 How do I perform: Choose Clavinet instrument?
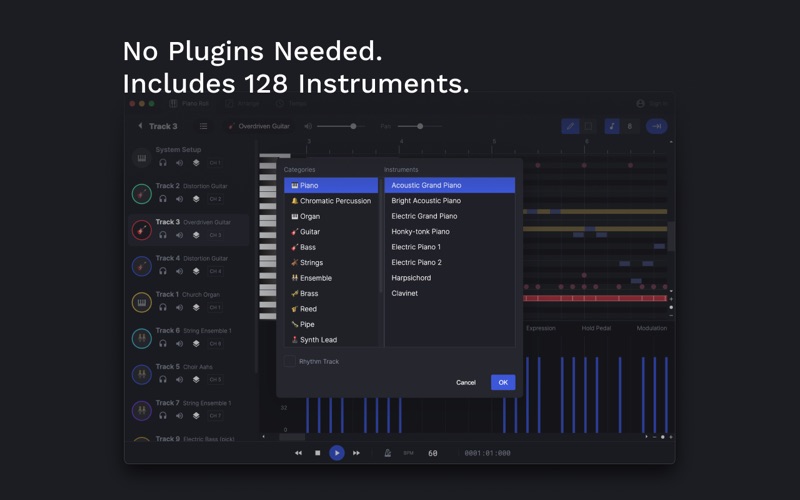coord(449,293)
